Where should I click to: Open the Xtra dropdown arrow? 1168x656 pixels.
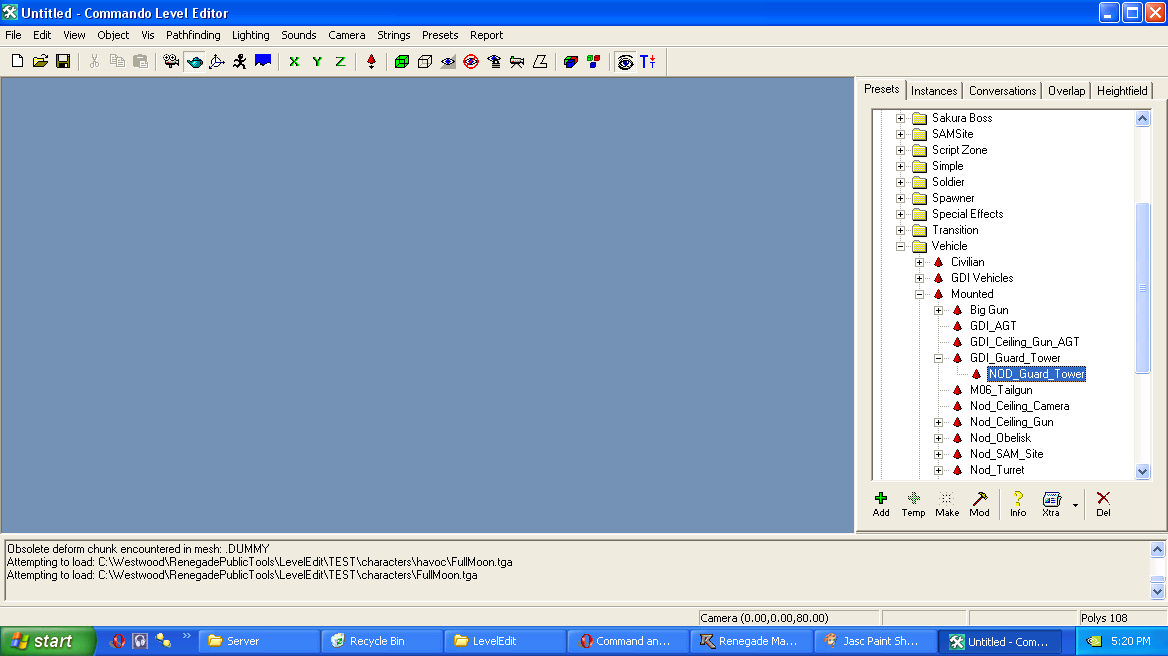tap(1075, 505)
